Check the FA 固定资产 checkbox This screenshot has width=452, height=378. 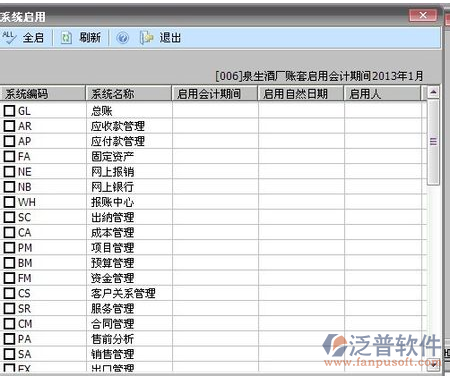[9, 156]
